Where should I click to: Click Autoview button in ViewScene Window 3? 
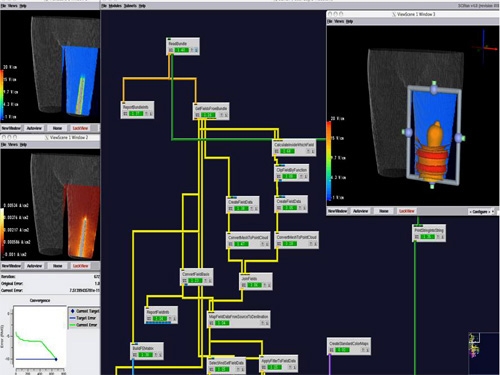pos(360,211)
